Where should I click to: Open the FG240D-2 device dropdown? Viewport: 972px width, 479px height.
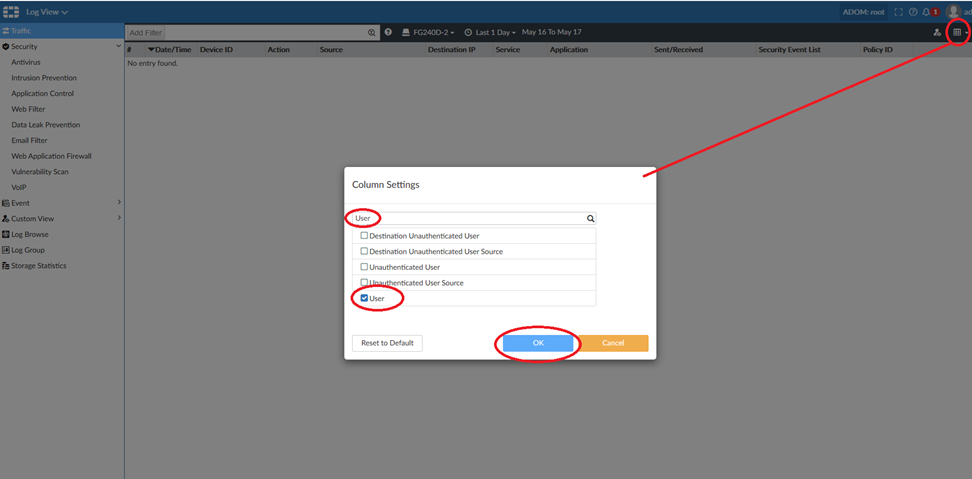tap(428, 33)
